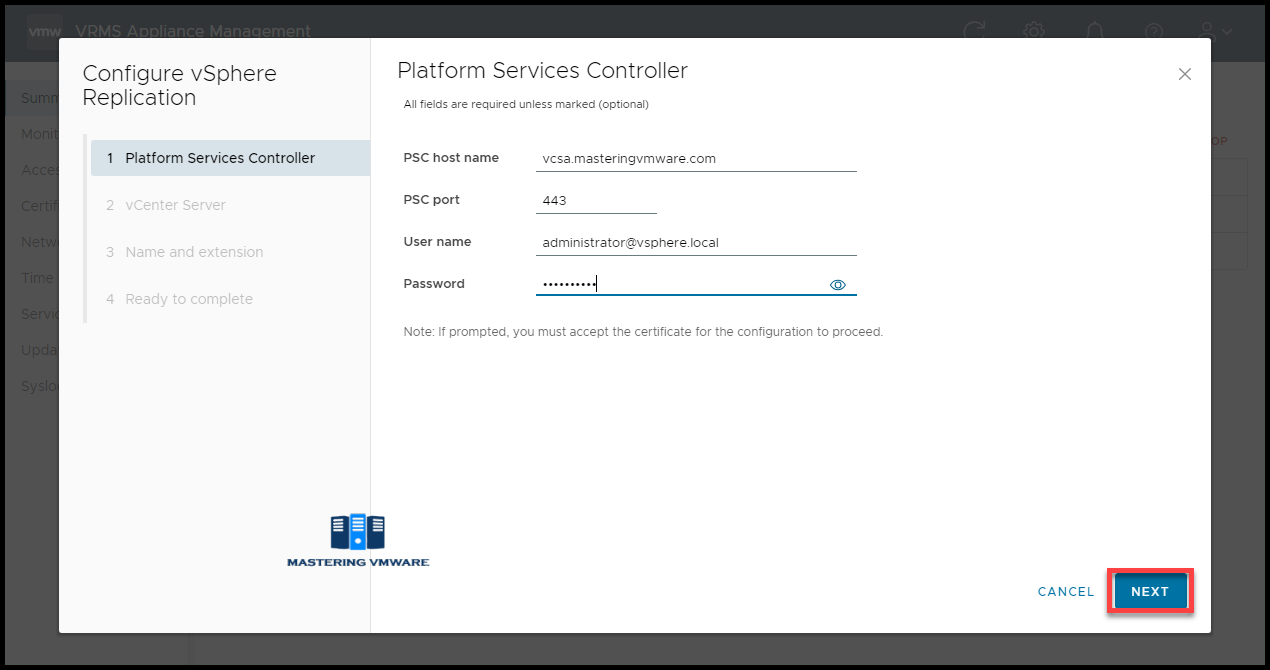Click the PSC port field
This screenshot has width=1270, height=670.
596,200
